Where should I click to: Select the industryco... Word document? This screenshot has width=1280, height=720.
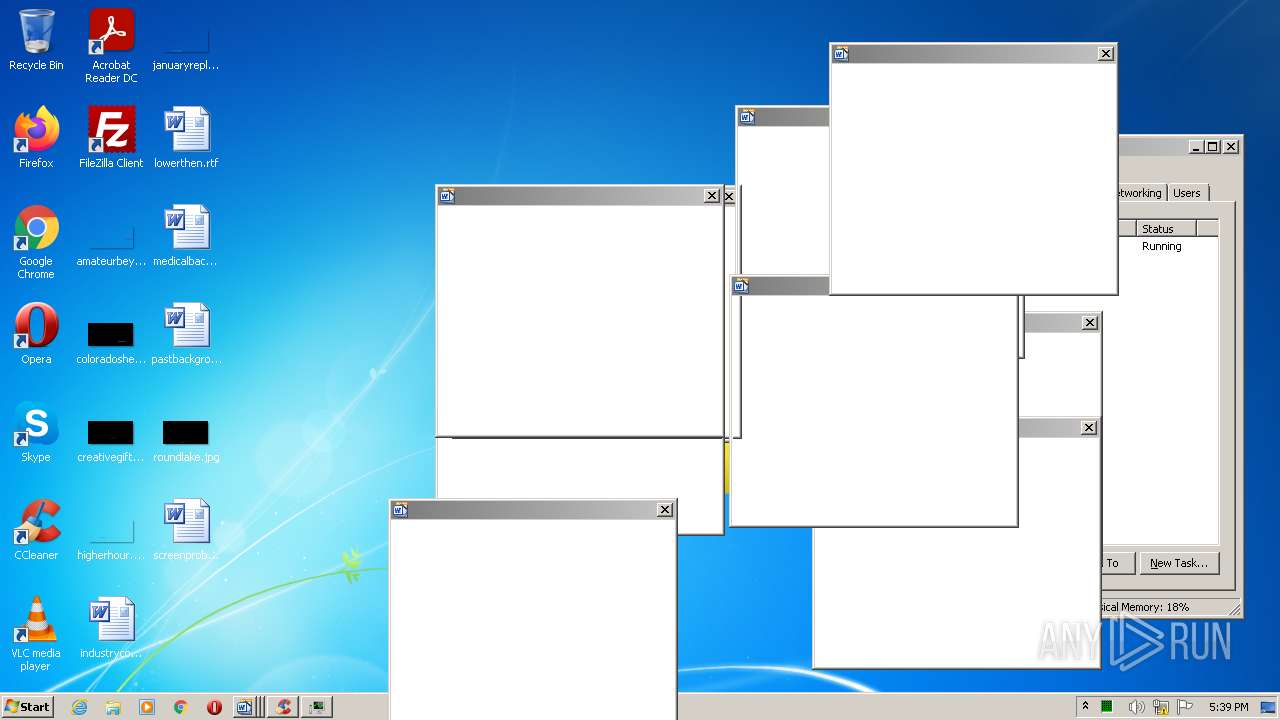coord(111,628)
